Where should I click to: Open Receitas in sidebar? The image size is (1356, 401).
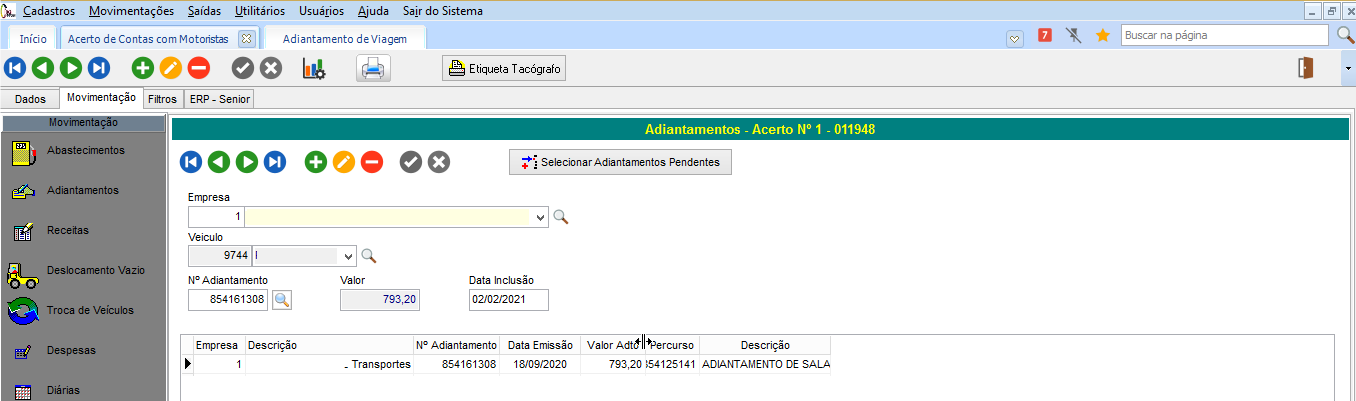pyautogui.click(x=67, y=230)
